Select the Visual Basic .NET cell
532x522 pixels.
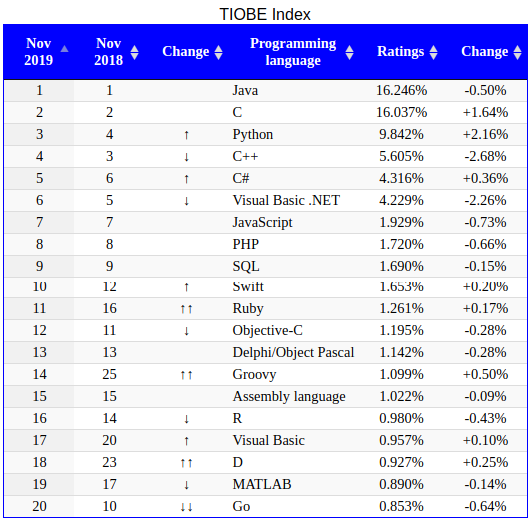pos(286,200)
